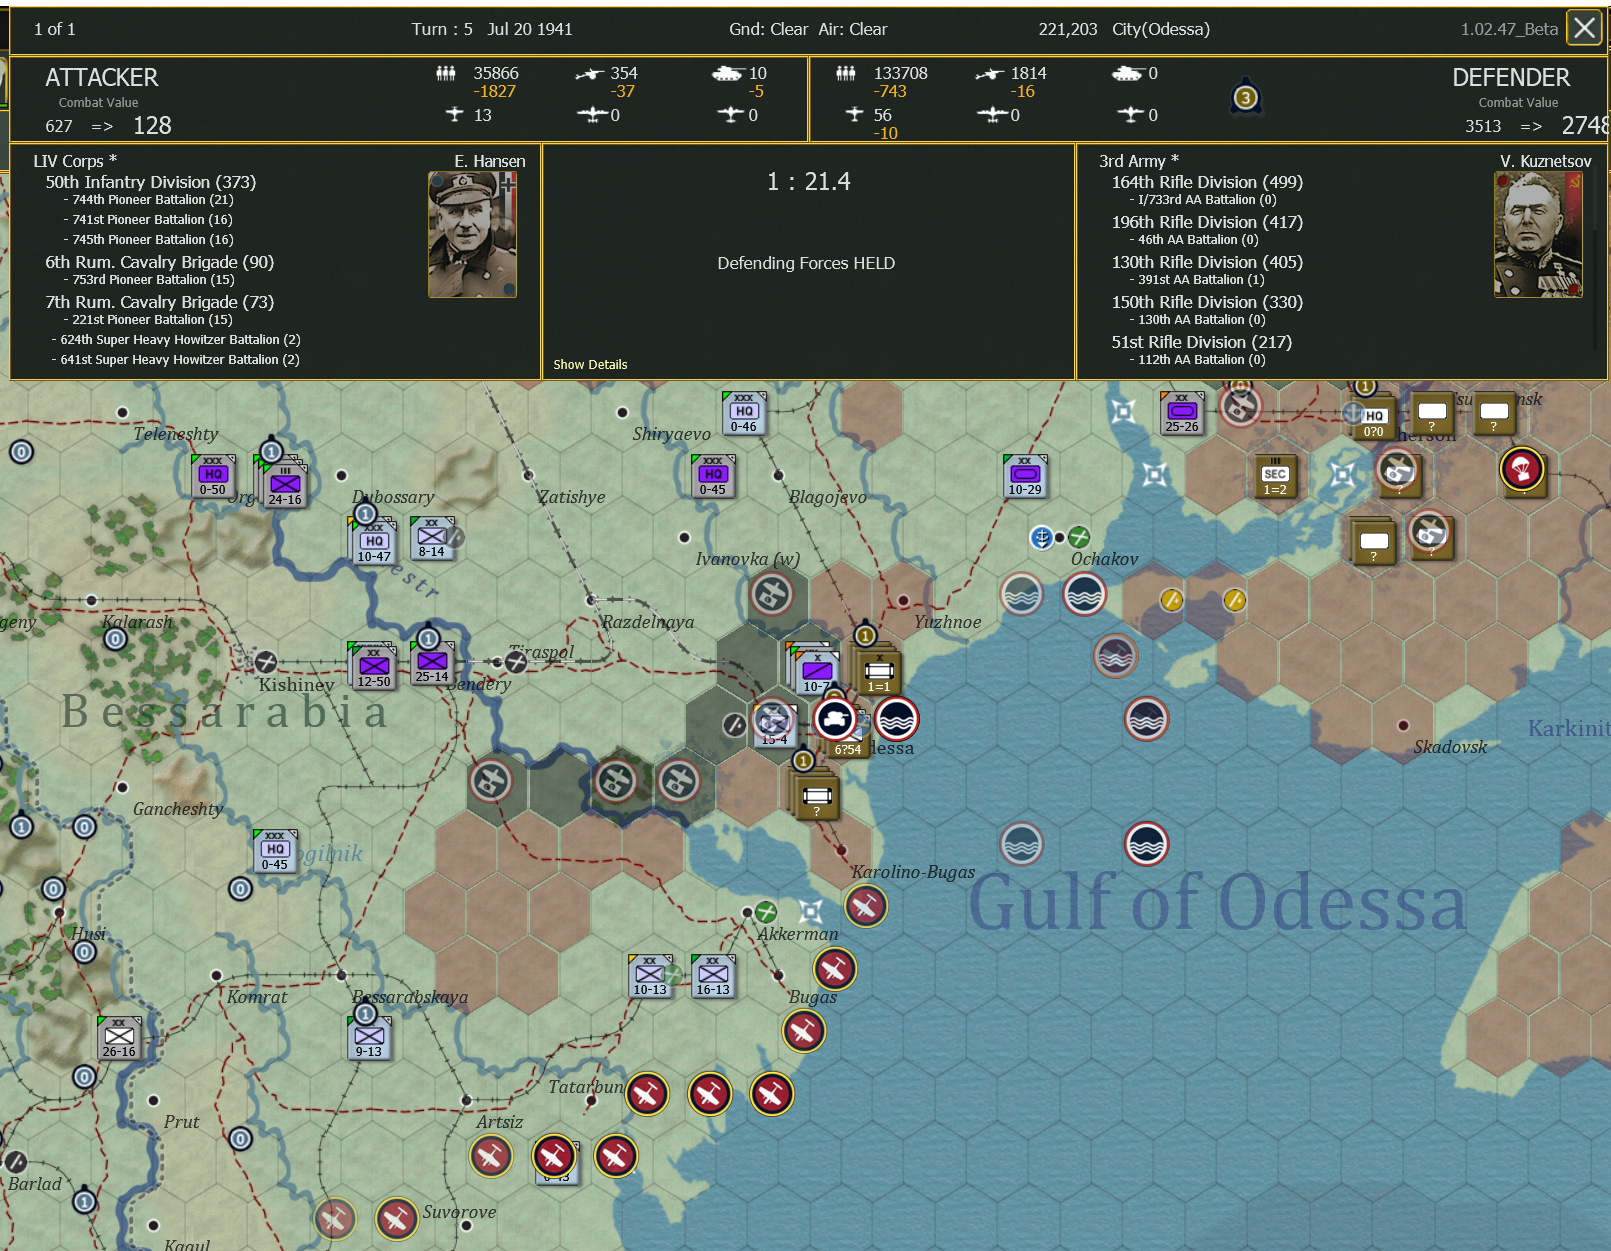Screen dimensions: 1611x1251
Task: Select the 12-50 unit counter
Action: point(374,667)
